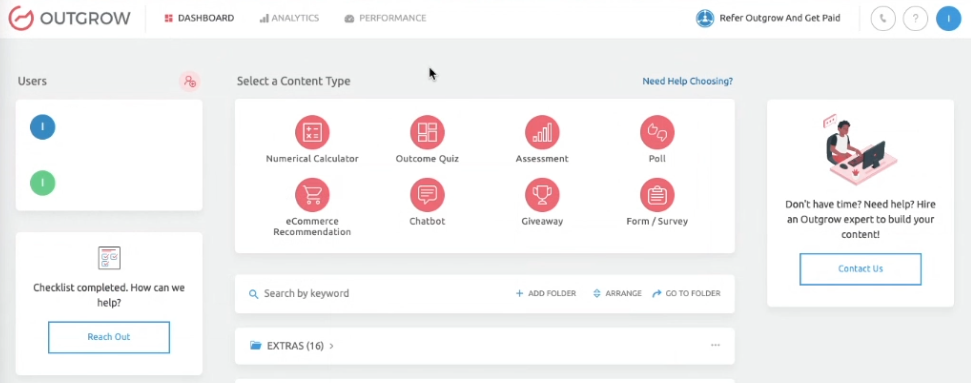Image resolution: width=971 pixels, height=383 pixels.
Task: Go to the Performance tab
Action: 385,18
